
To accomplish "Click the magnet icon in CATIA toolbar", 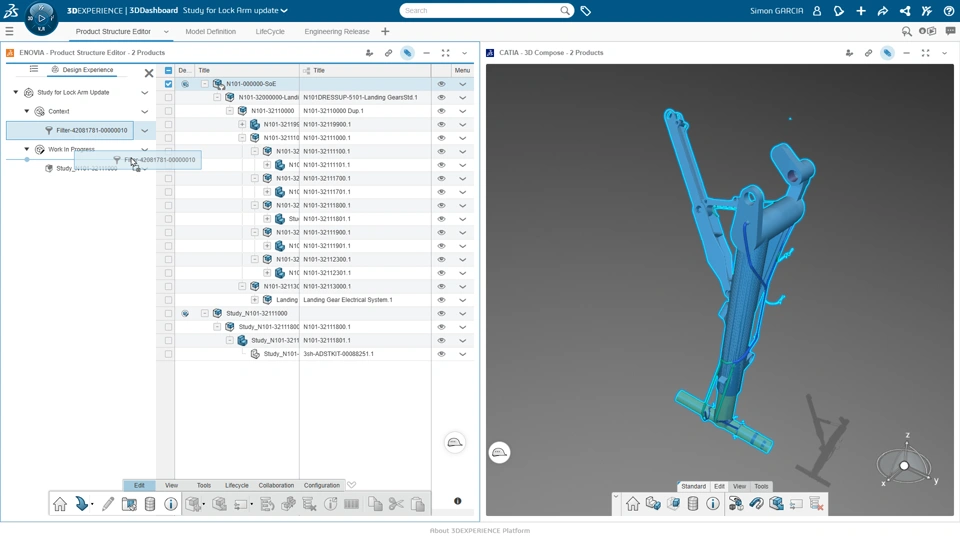I will pyautogui.click(x=756, y=504).
